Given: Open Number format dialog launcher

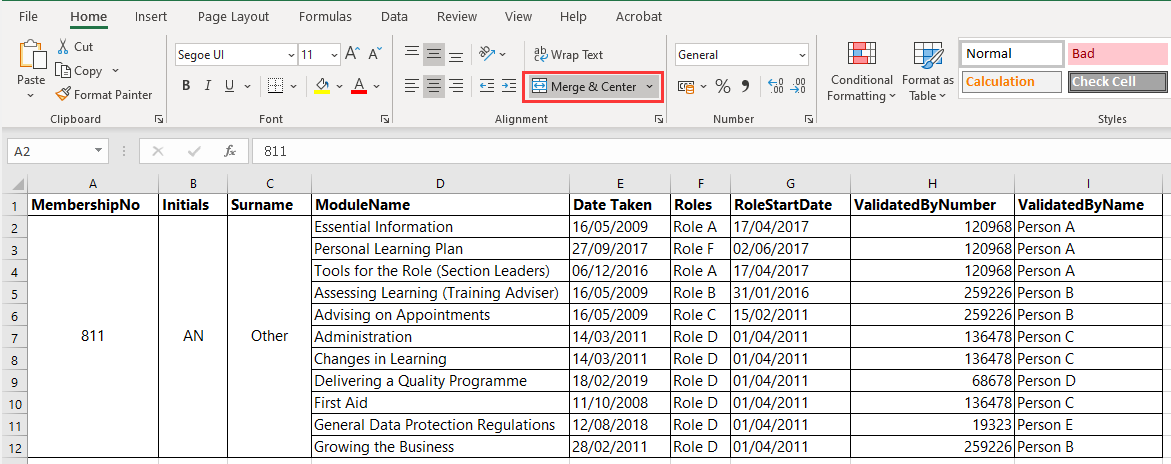Looking at the screenshot, I should tap(809, 120).
